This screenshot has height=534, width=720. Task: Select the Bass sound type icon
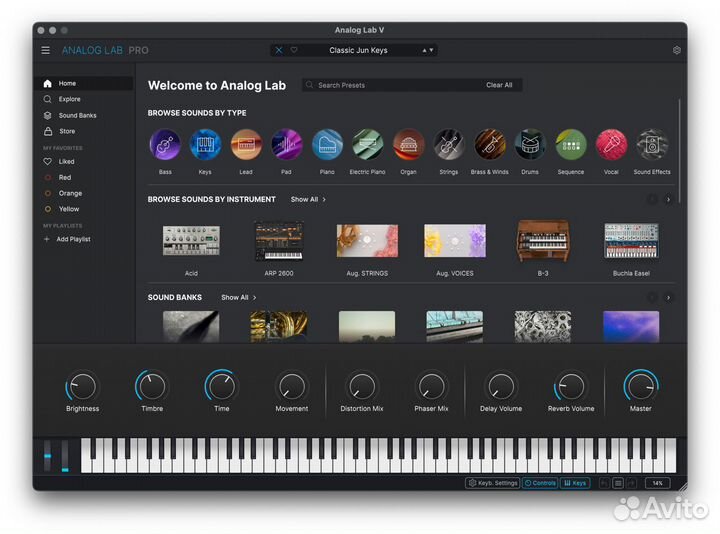[165, 145]
